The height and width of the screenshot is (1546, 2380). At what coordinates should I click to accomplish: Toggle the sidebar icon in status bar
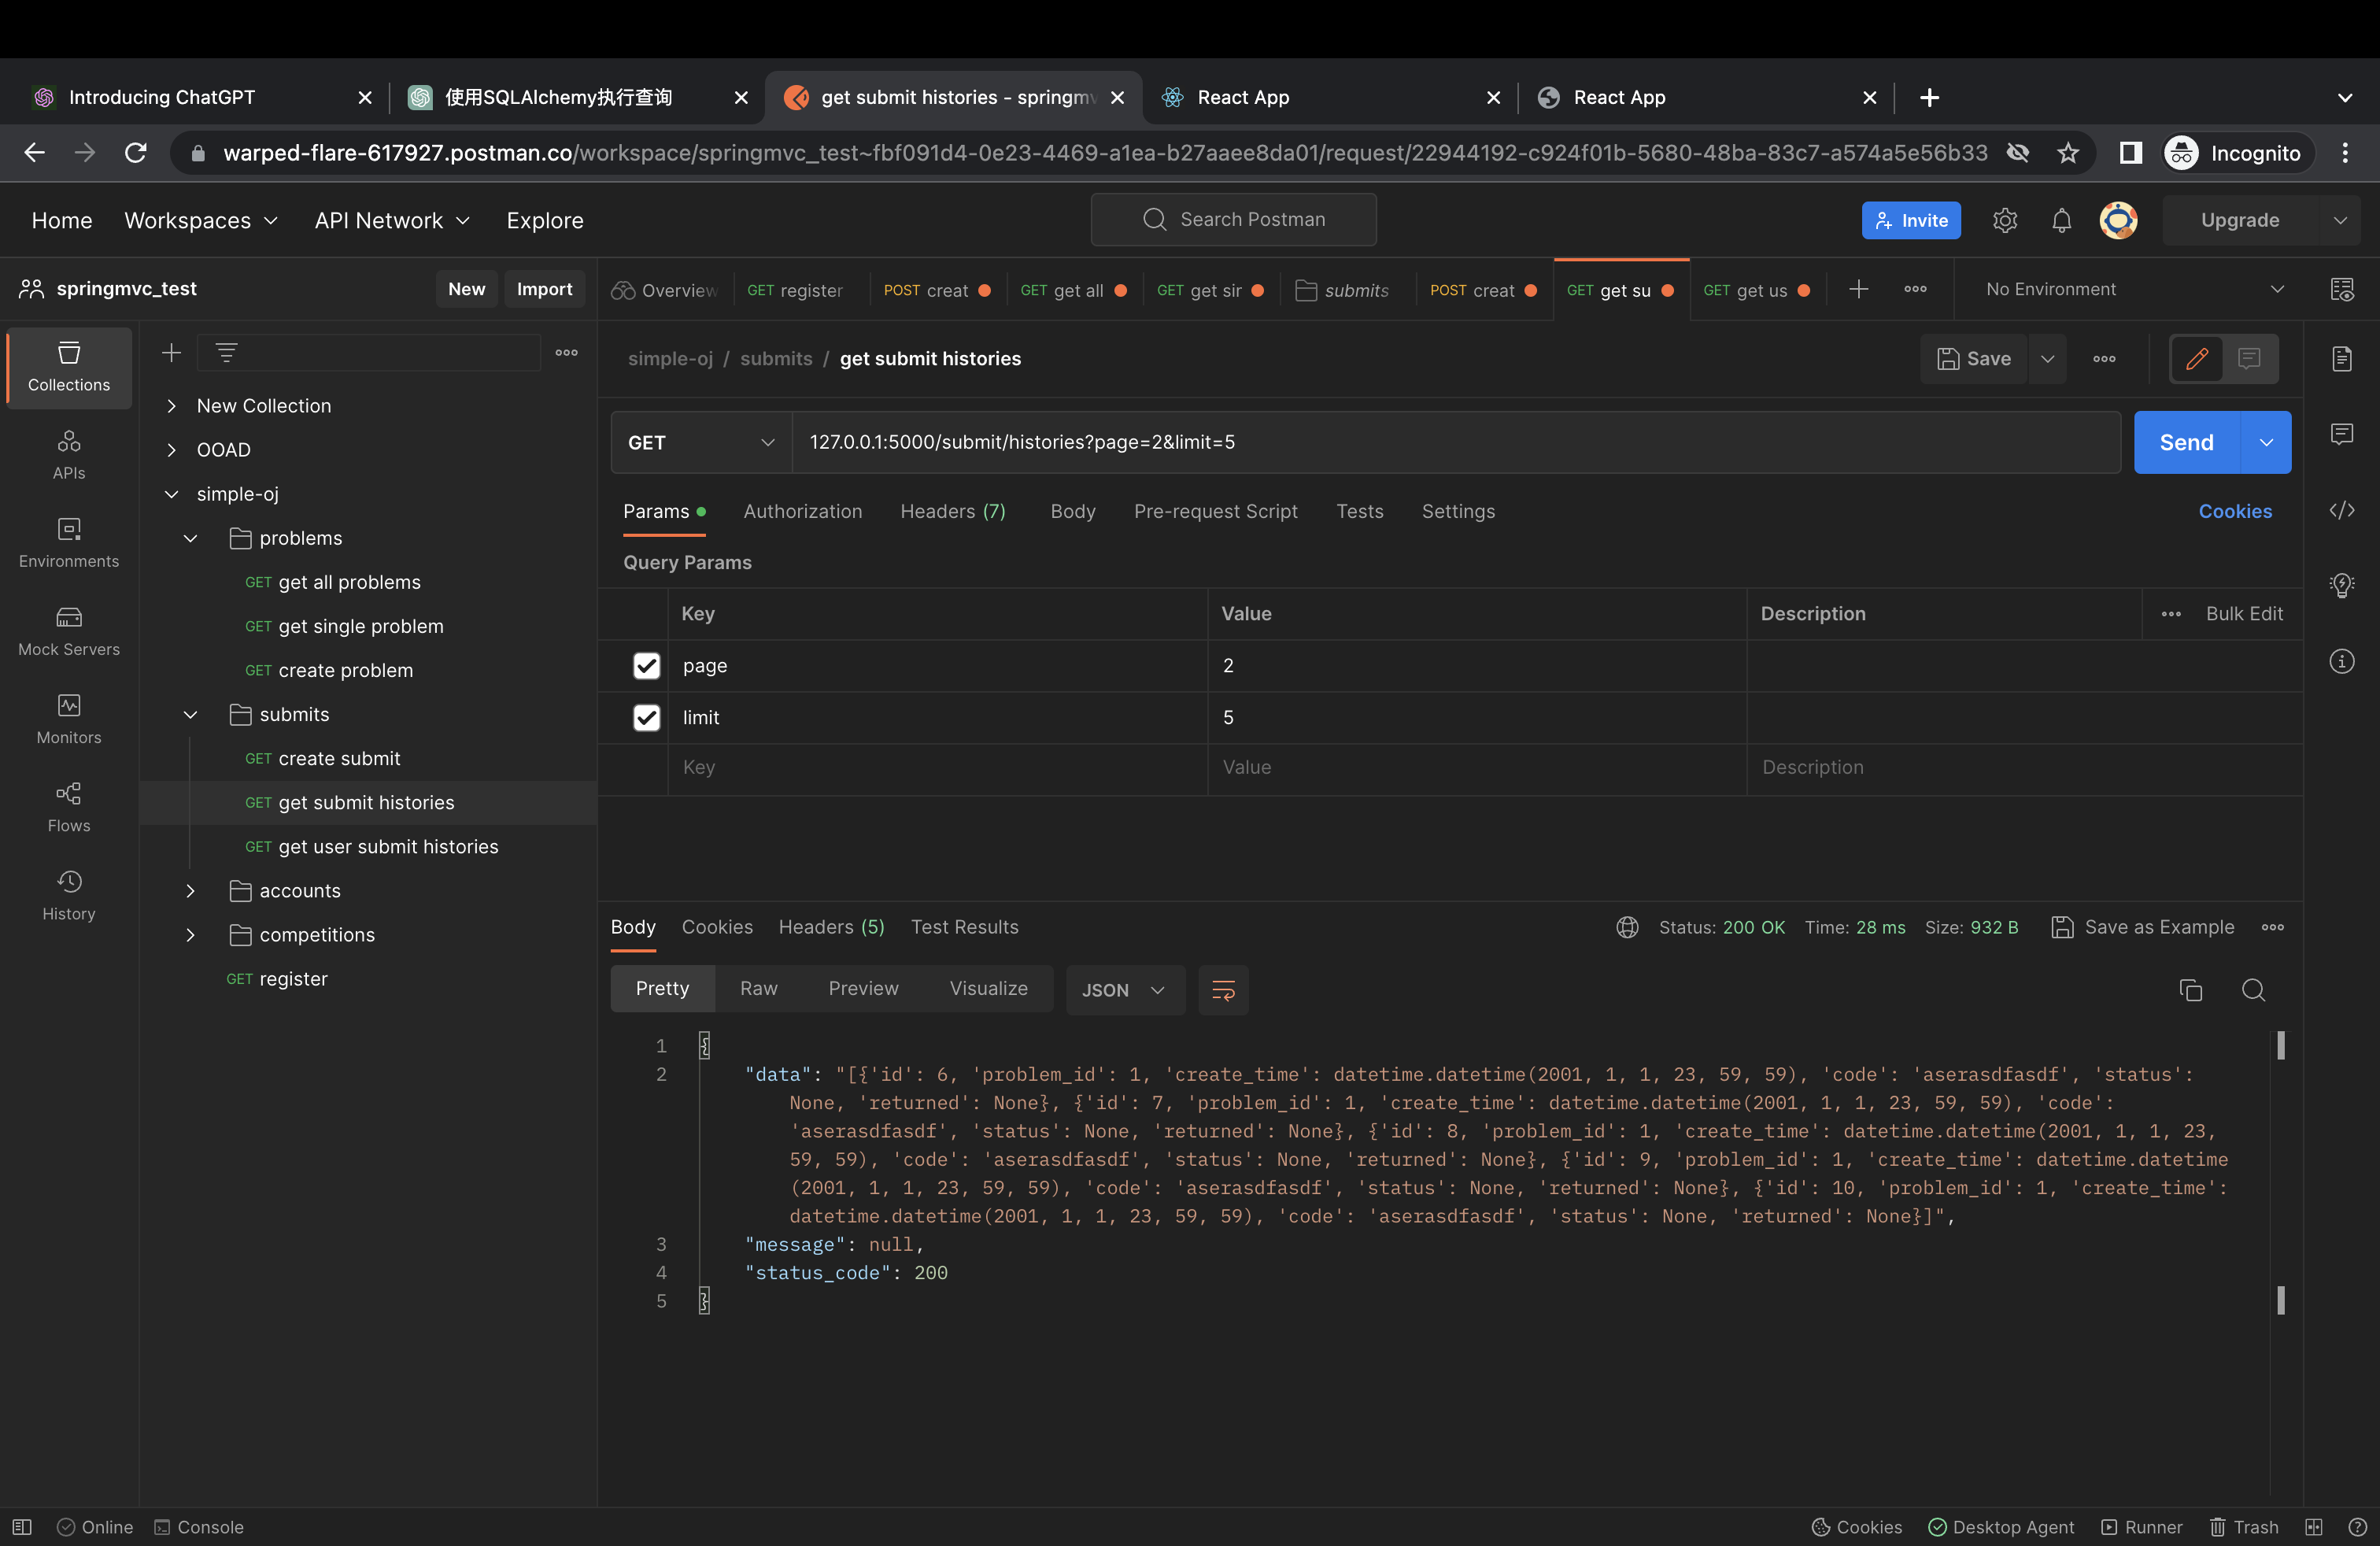(x=22, y=1527)
